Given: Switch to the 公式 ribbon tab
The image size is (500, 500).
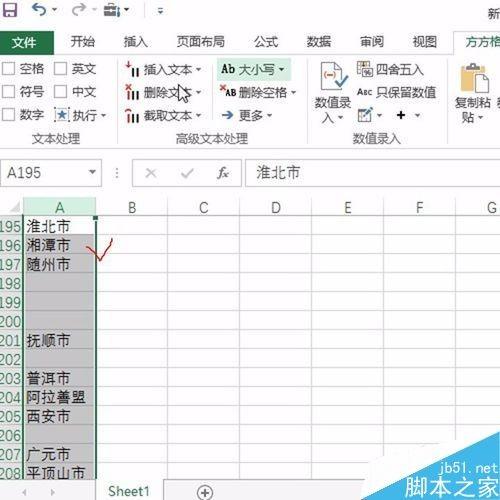Looking at the screenshot, I should [x=266, y=42].
